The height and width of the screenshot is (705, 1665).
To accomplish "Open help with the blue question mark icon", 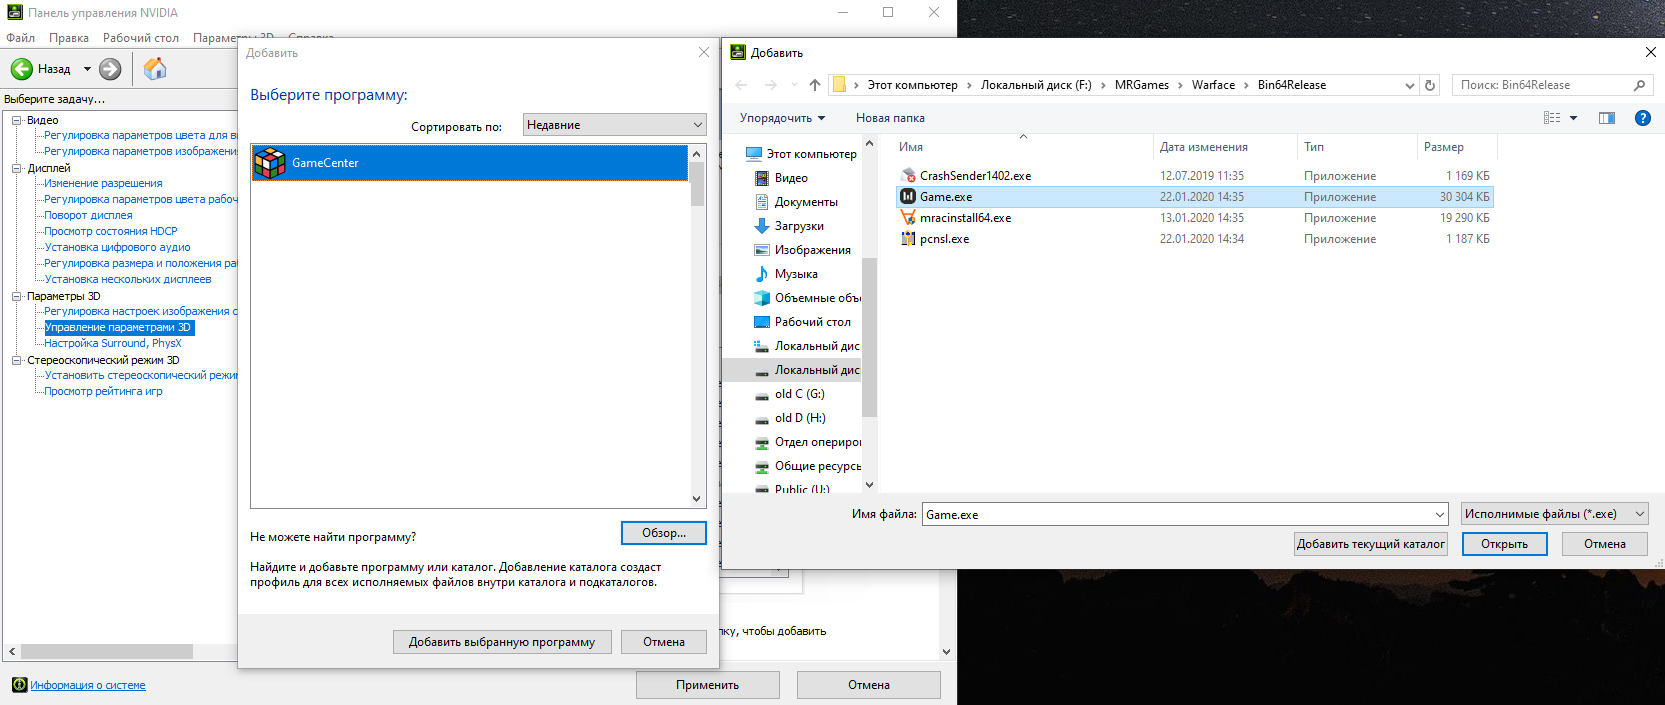I will (x=1642, y=118).
